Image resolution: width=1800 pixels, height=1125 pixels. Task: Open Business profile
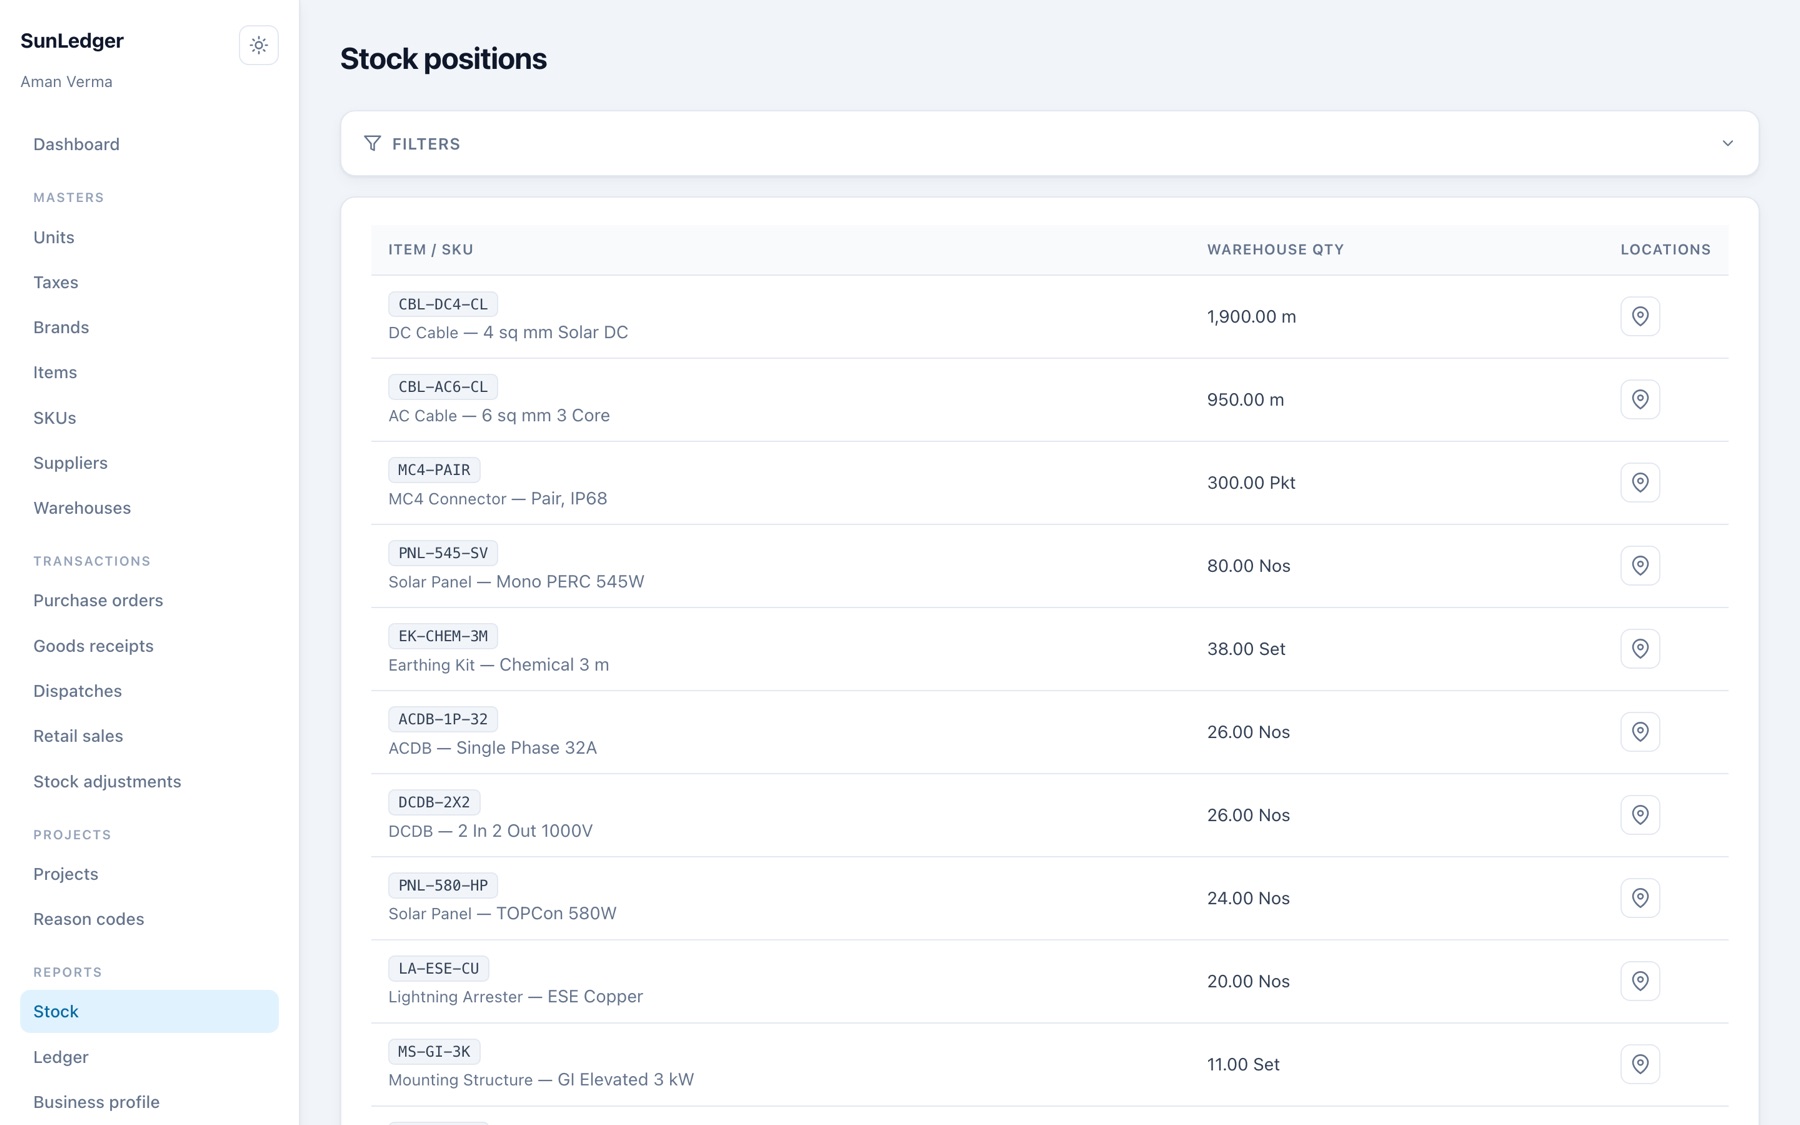click(149, 1102)
